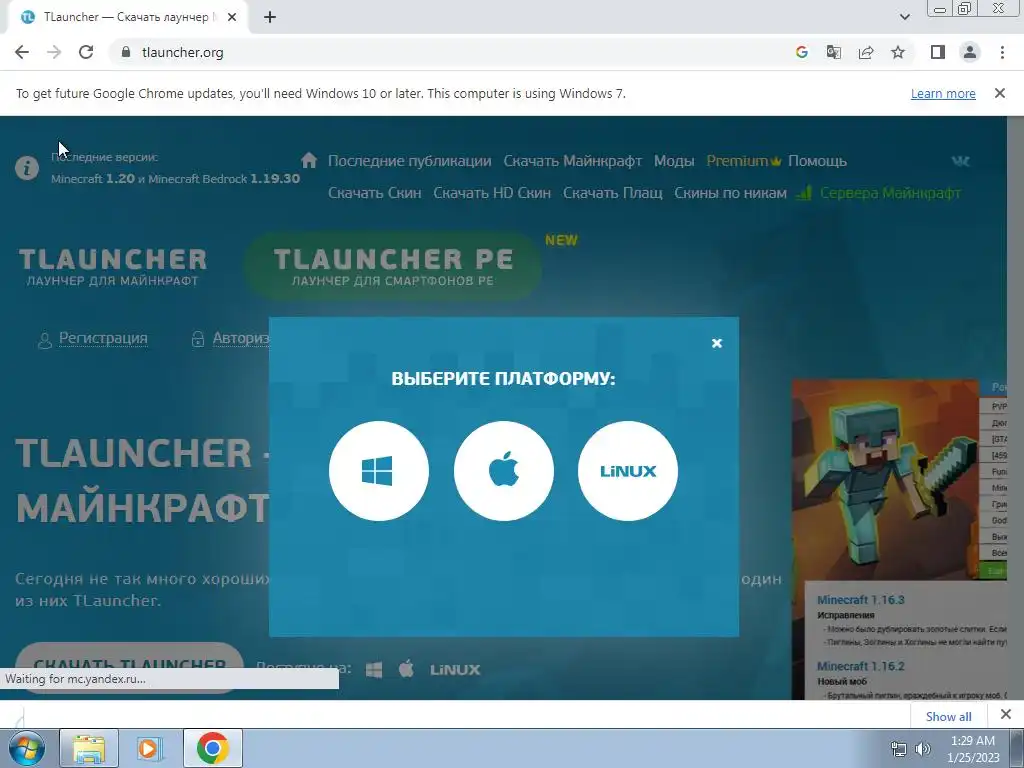
Task: Click the Minecraft character thumbnail
Action: 885,480
